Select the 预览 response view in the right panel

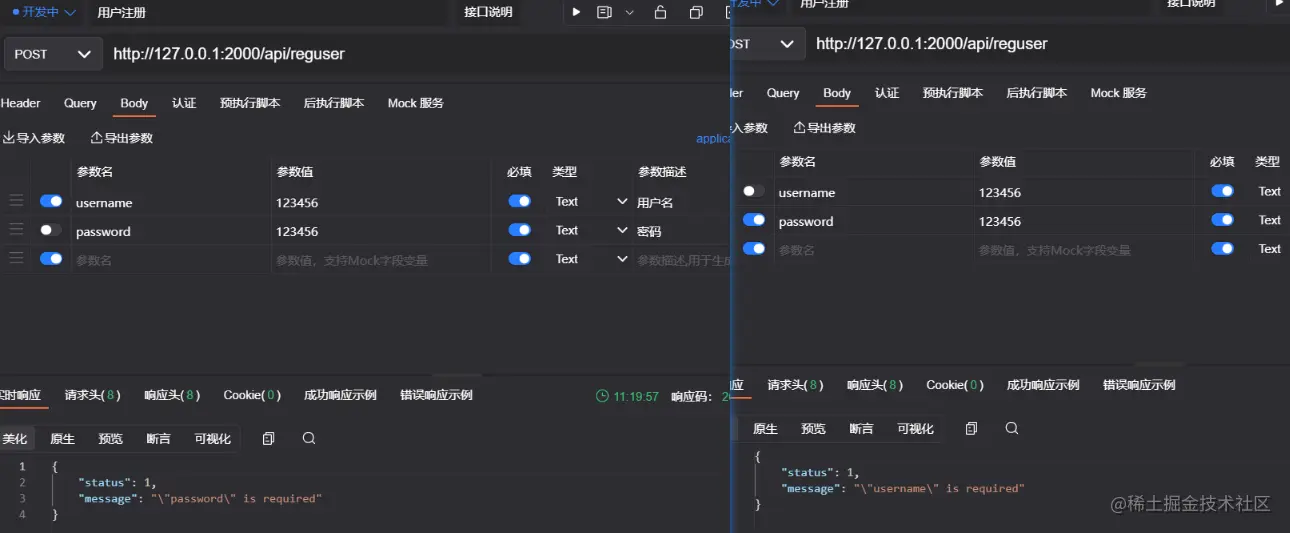point(813,429)
